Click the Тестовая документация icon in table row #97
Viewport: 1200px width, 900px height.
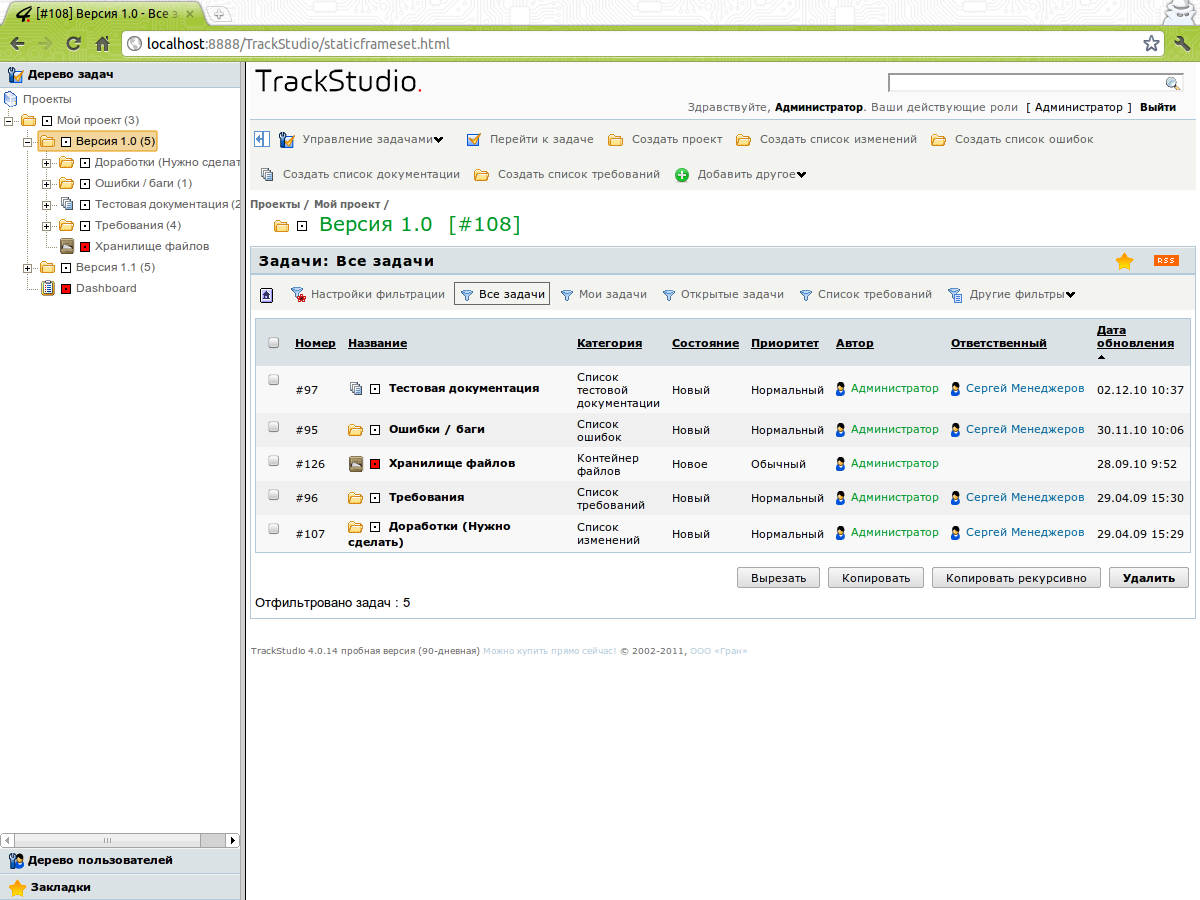coord(356,388)
